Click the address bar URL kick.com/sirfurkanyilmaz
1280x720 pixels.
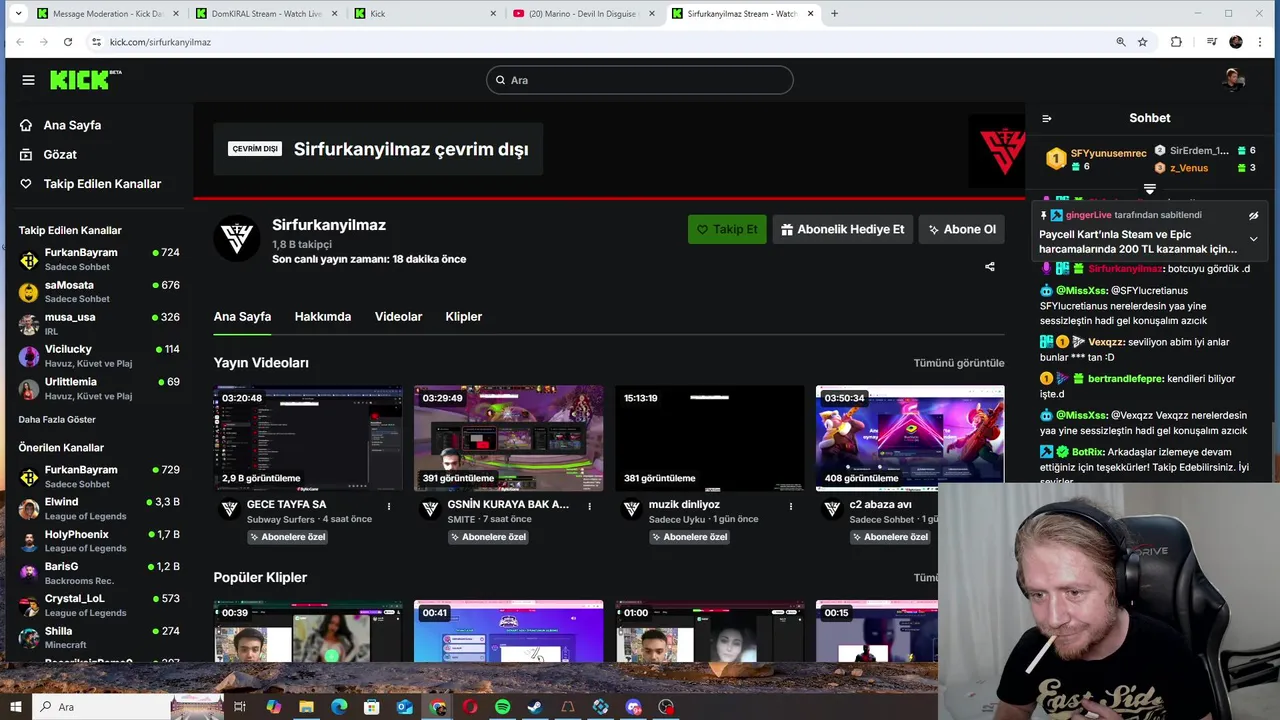(160, 42)
